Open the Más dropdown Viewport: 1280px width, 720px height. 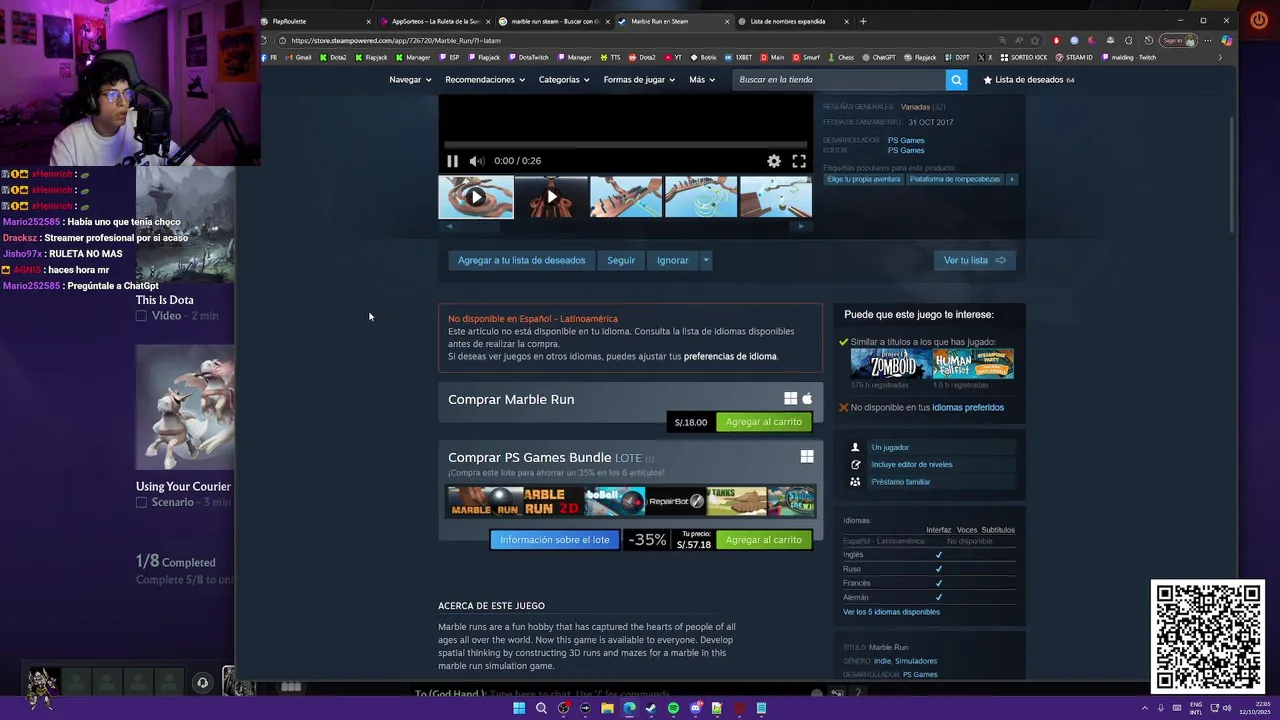click(x=702, y=80)
